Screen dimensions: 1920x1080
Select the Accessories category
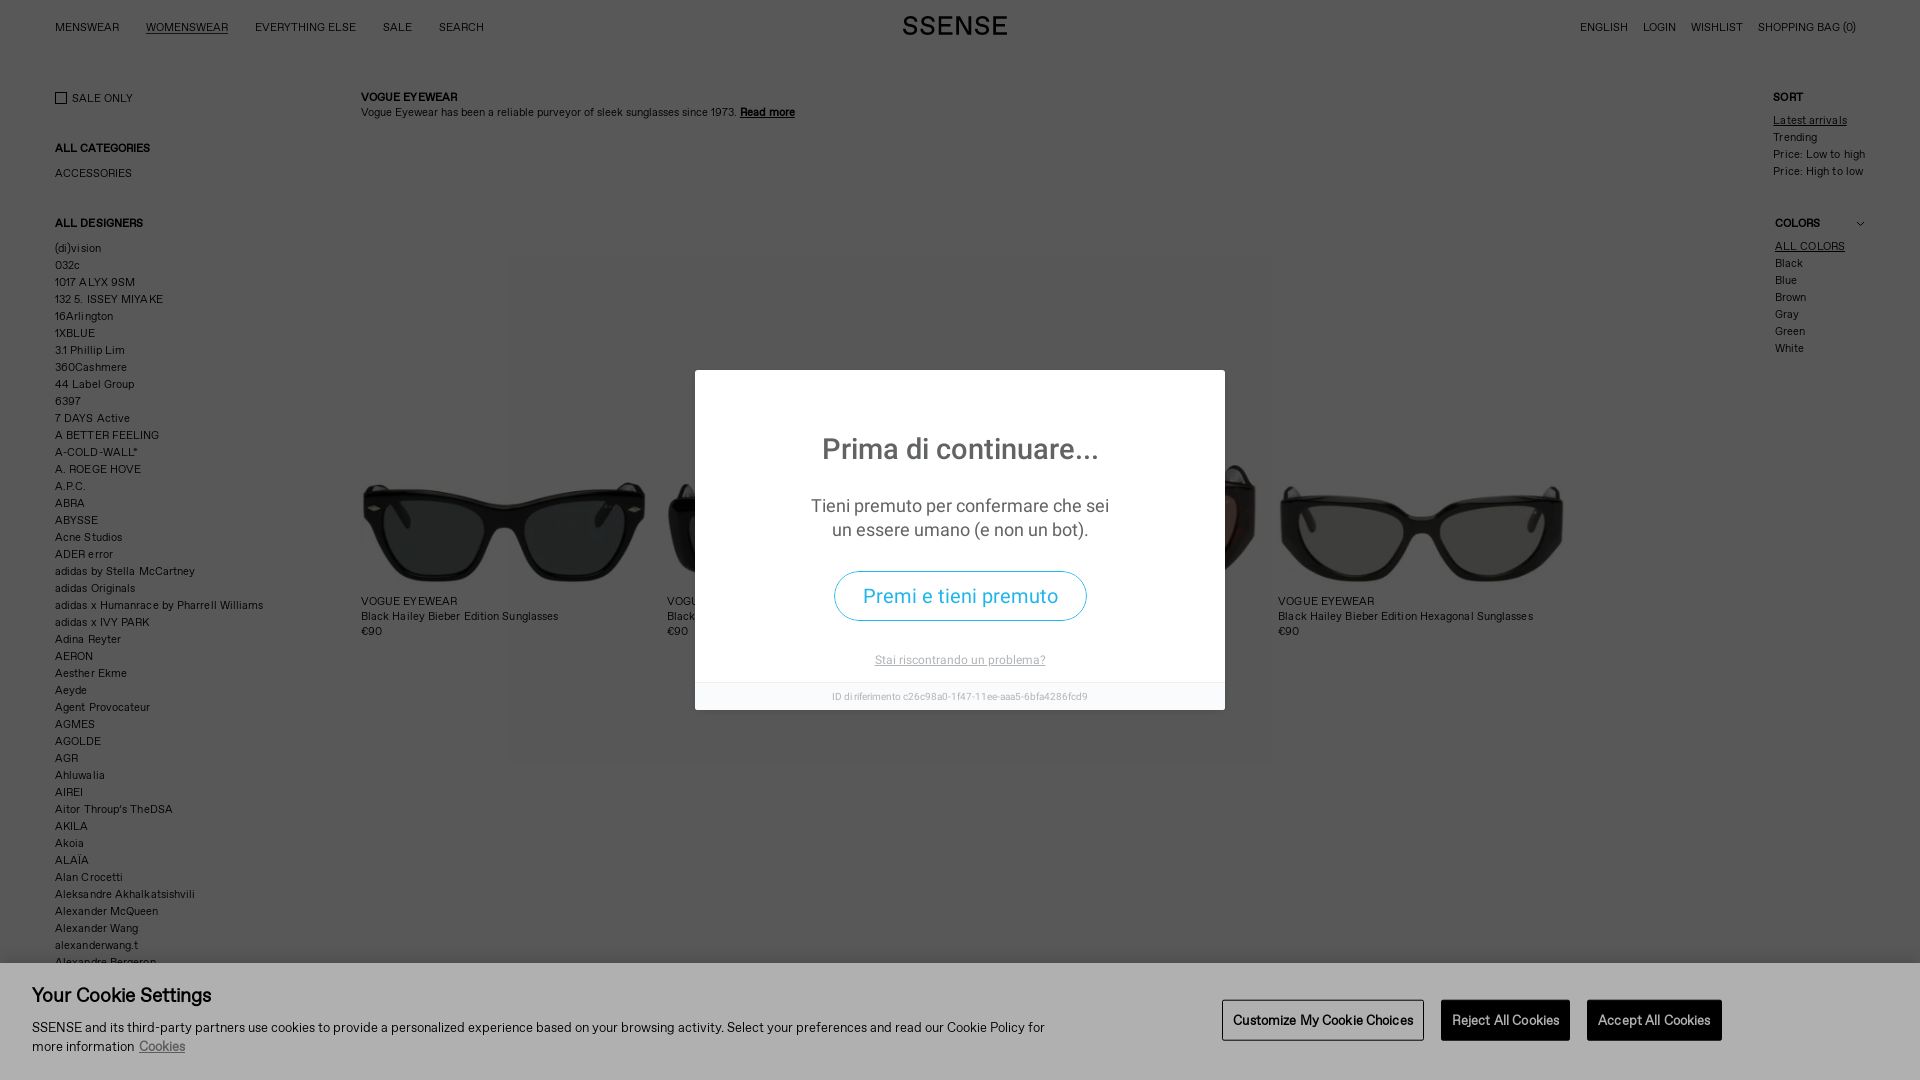pos(93,173)
